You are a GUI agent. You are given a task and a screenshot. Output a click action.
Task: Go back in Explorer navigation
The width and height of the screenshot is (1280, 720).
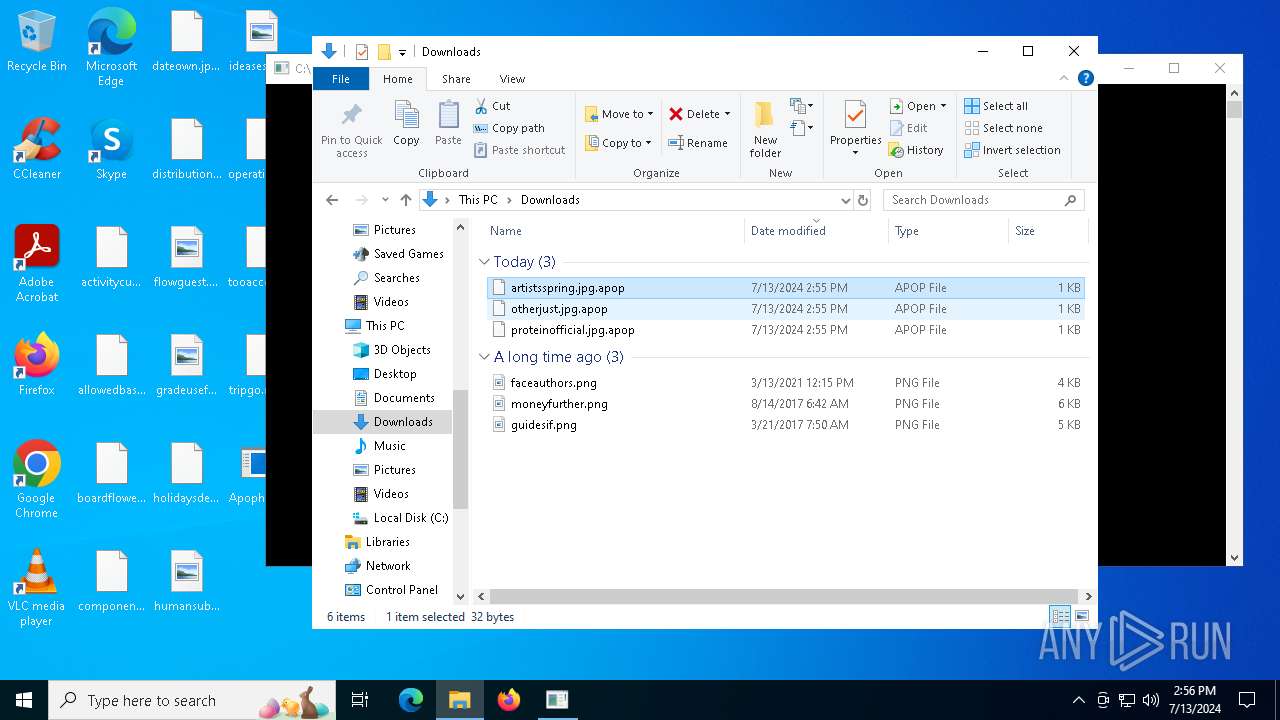pos(332,200)
